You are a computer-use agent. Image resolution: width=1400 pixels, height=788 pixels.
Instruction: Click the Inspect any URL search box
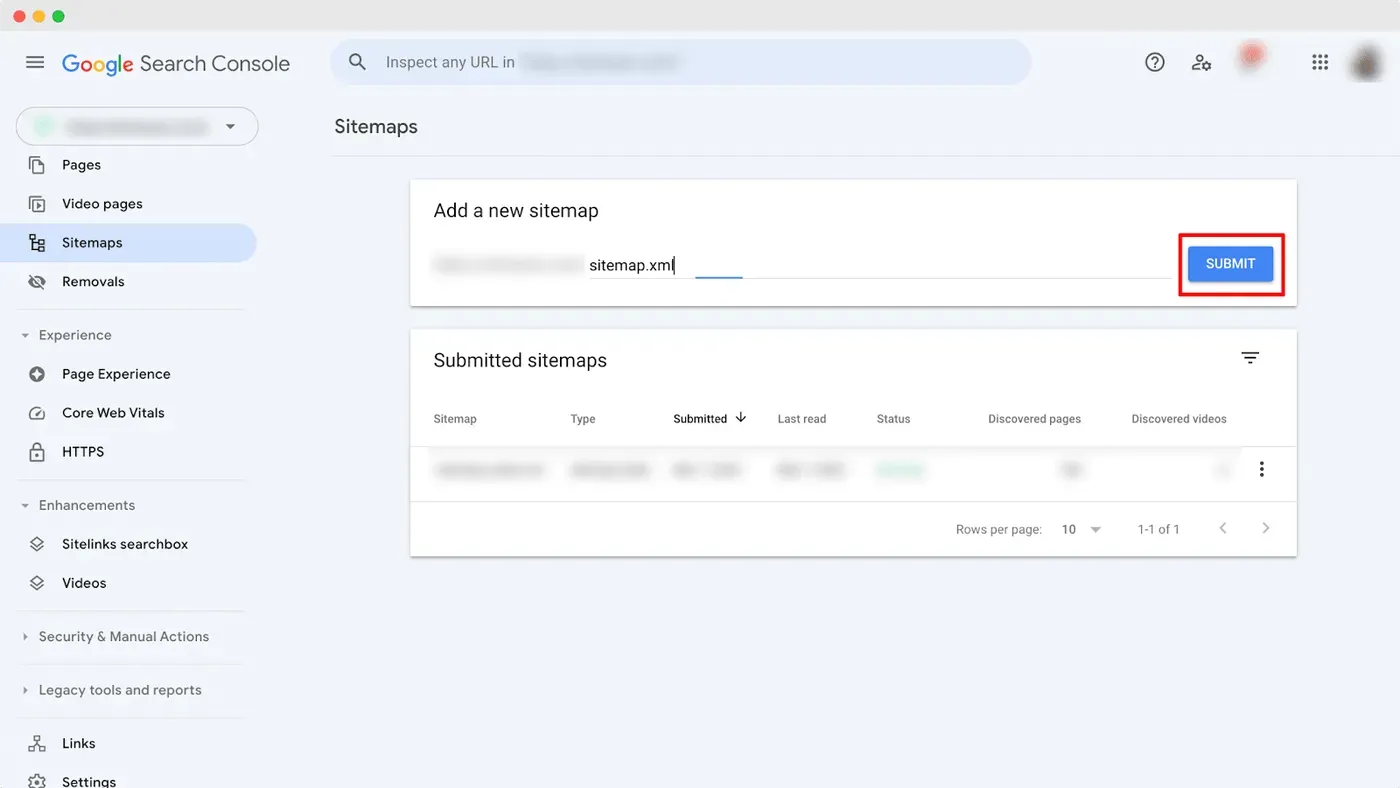click(x=681, y=62)
